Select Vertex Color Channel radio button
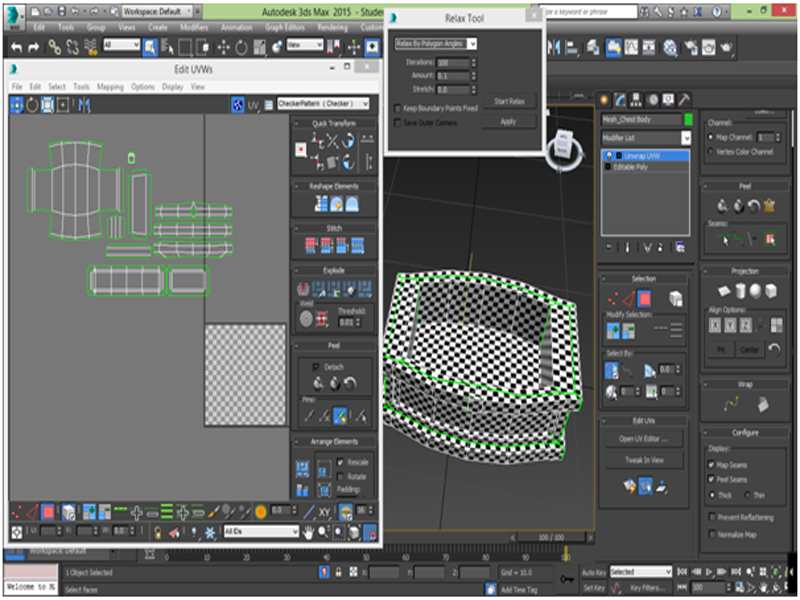 click(x=711, y=152)
